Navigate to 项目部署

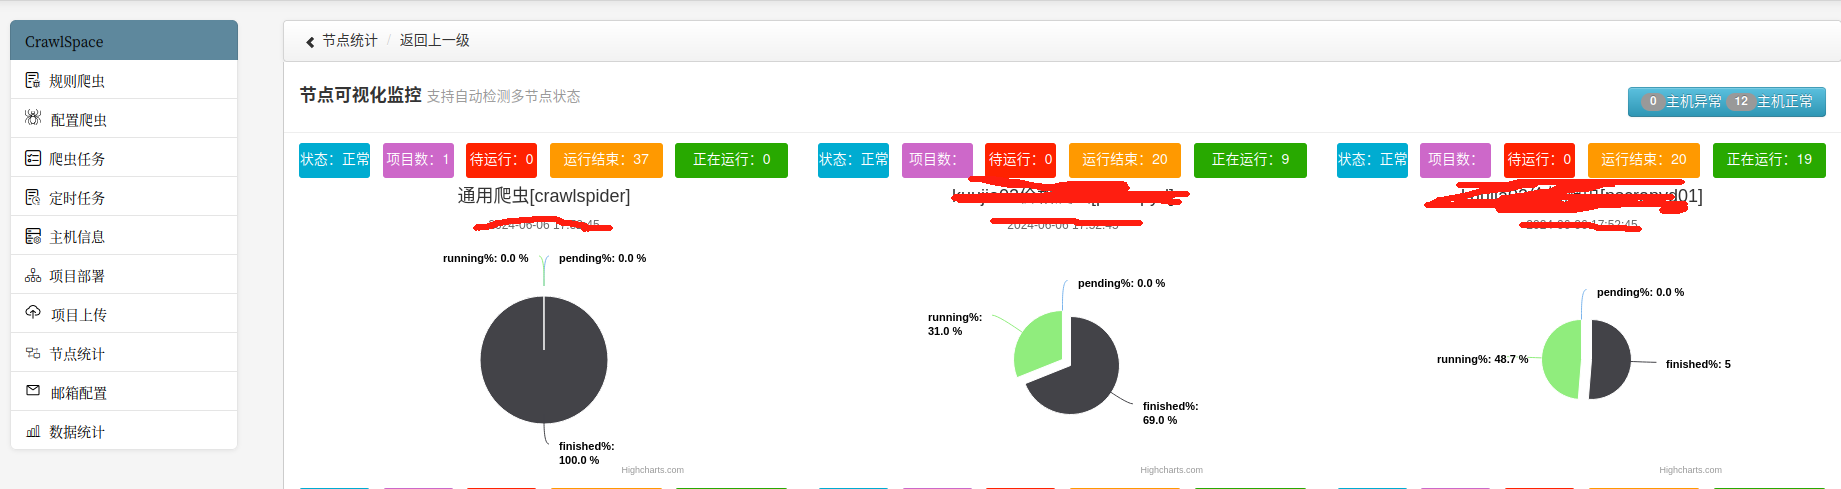(x=124, y=275)
